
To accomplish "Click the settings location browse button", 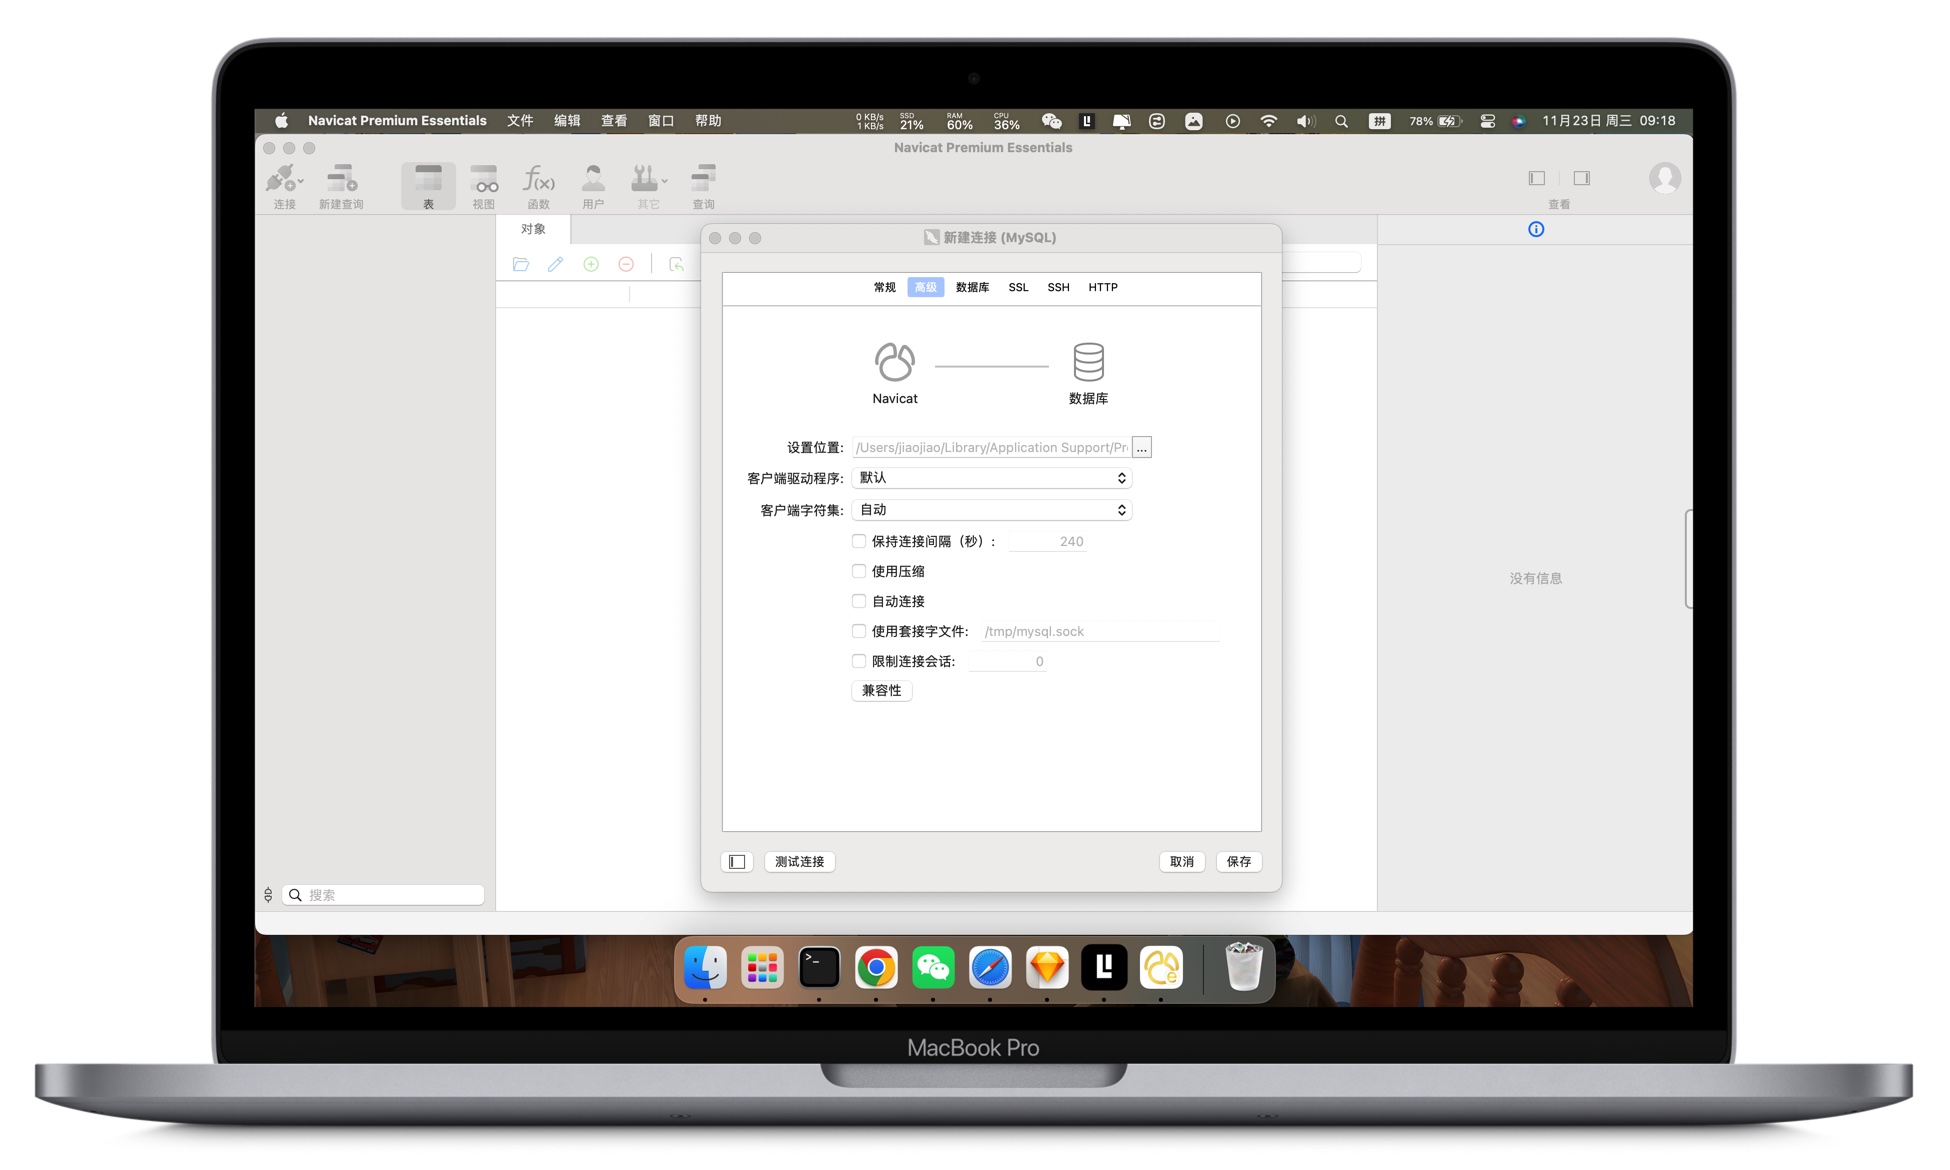I will coord(1142,447).
